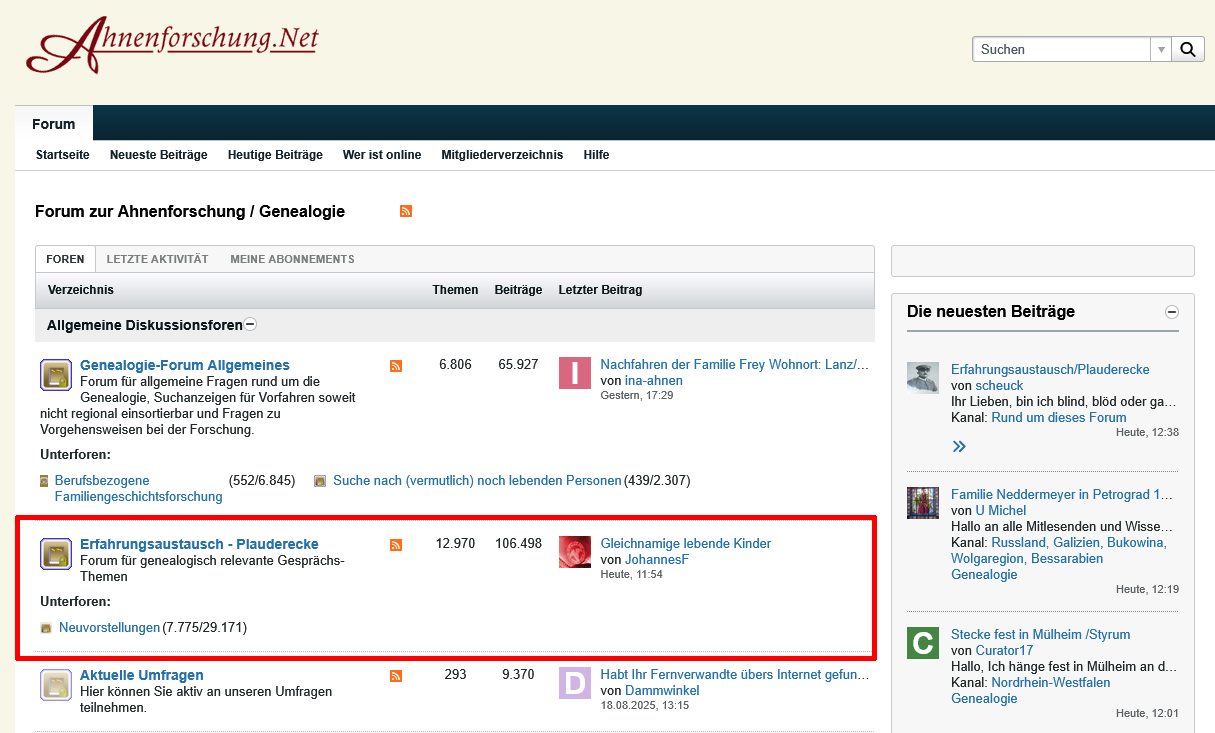Click the double-arrow icon under scheuck's post
The height and width of the screenshot is (733, 1215).
[959, 446]
